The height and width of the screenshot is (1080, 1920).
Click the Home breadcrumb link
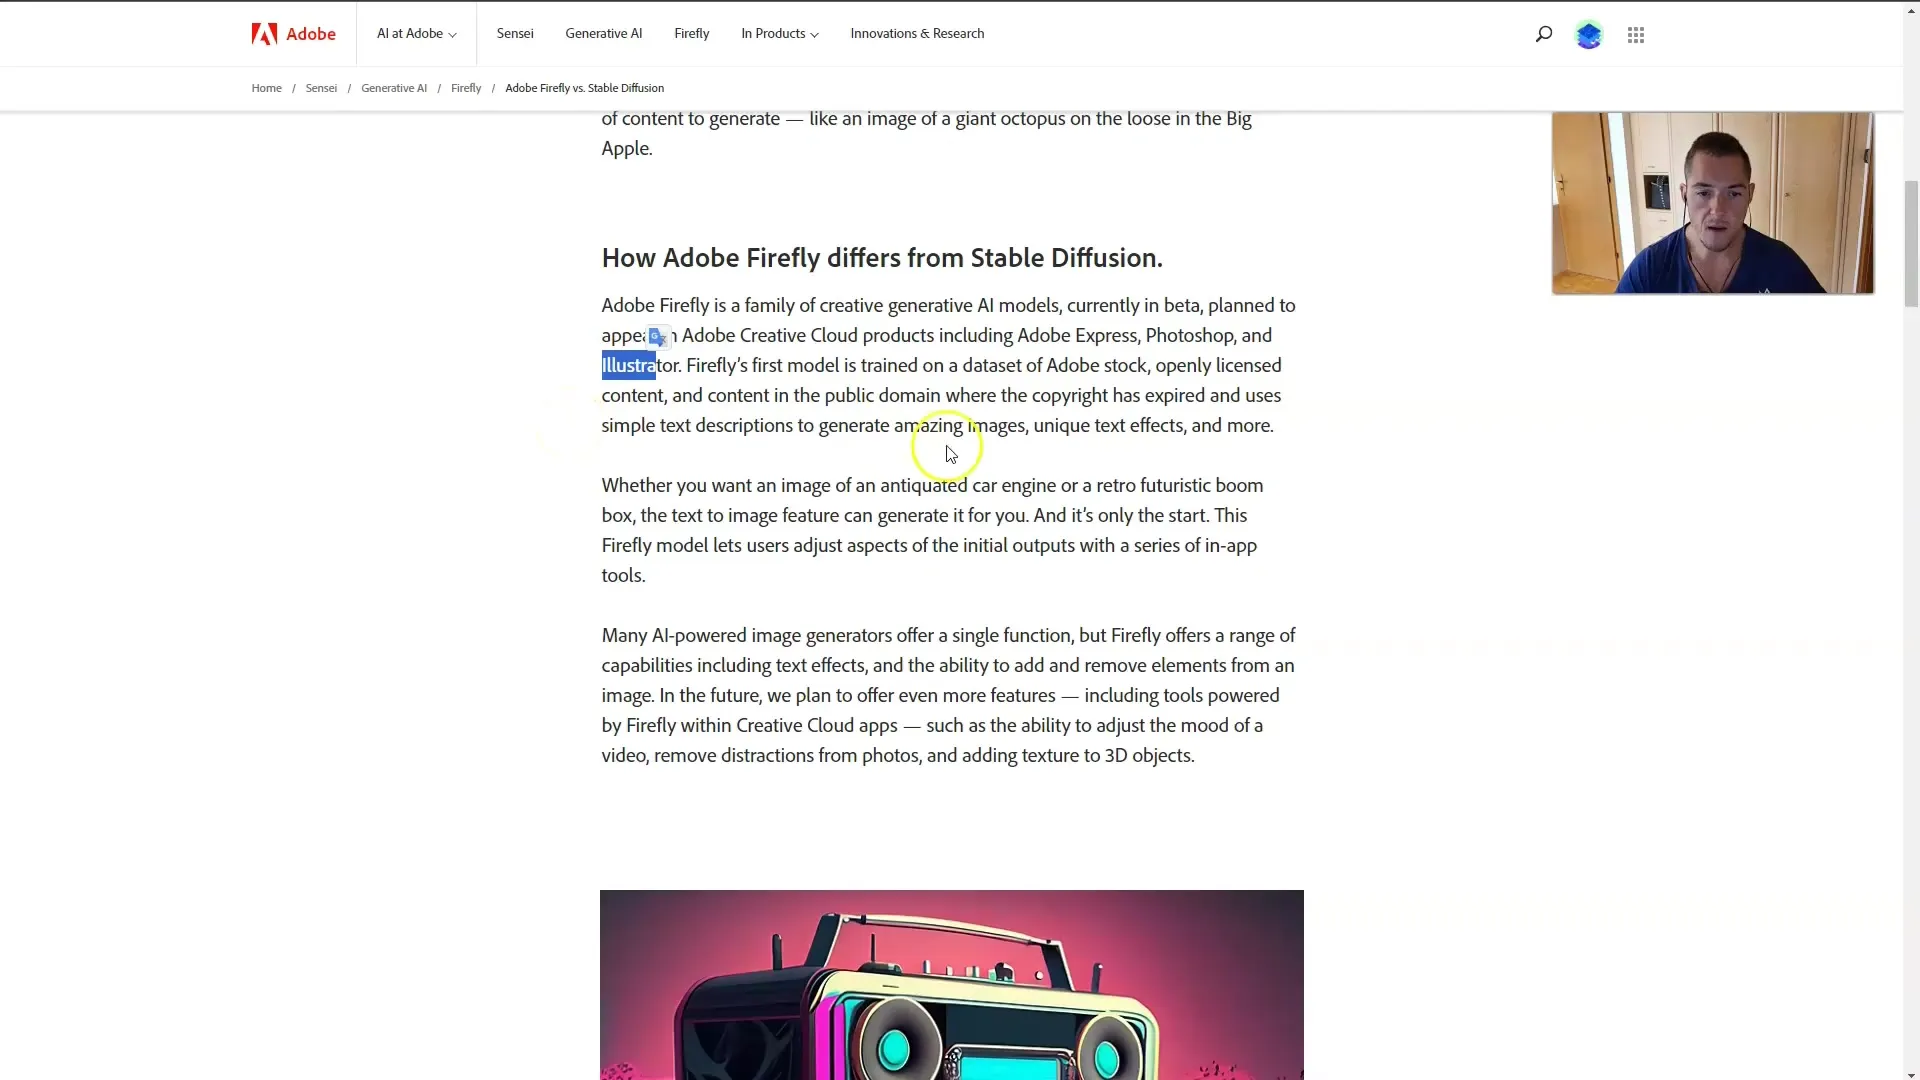268,87
